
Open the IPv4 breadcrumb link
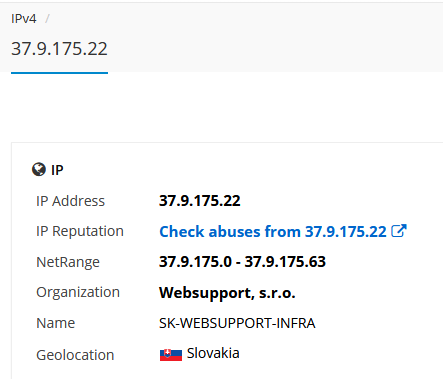click(24, 19)
